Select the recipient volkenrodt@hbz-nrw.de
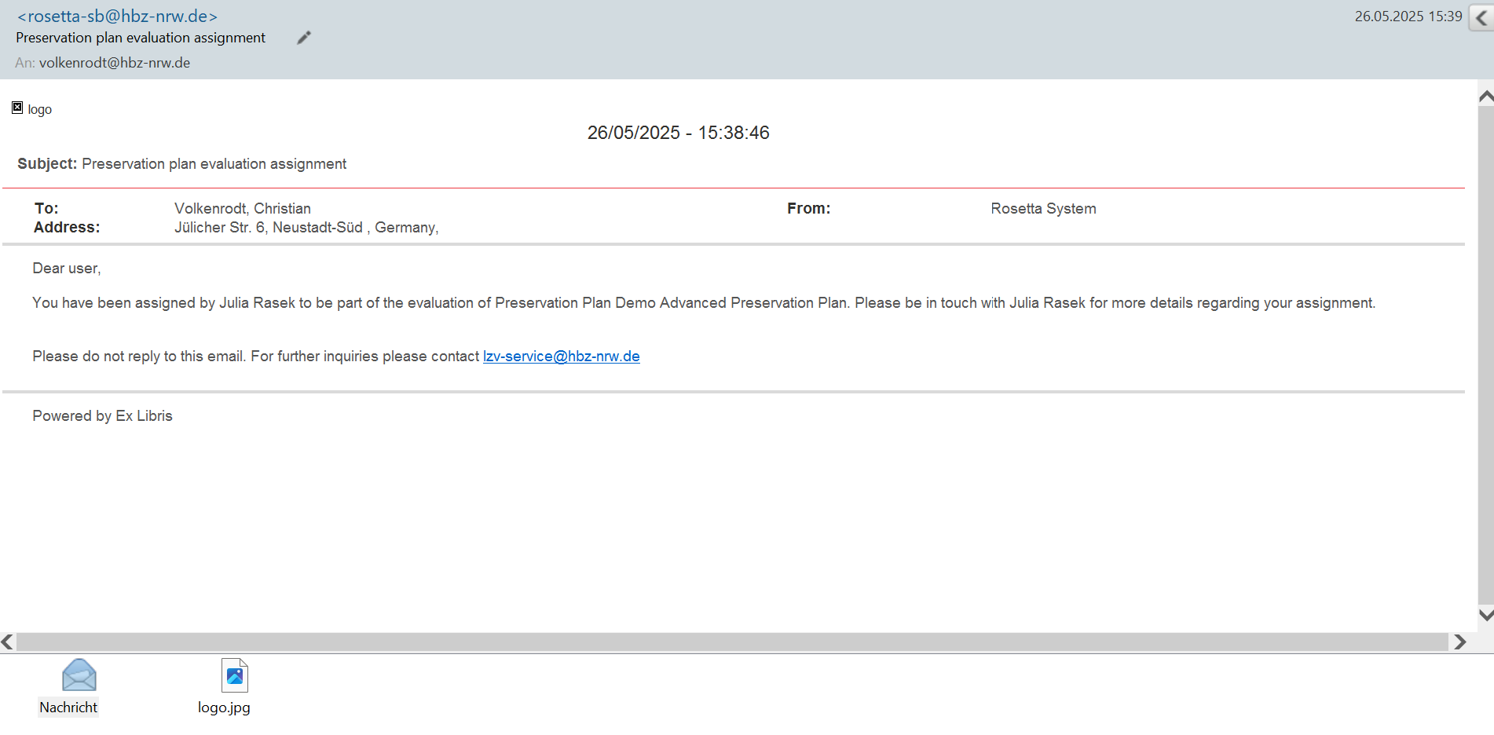1494x735 pixels. [114, 63]
